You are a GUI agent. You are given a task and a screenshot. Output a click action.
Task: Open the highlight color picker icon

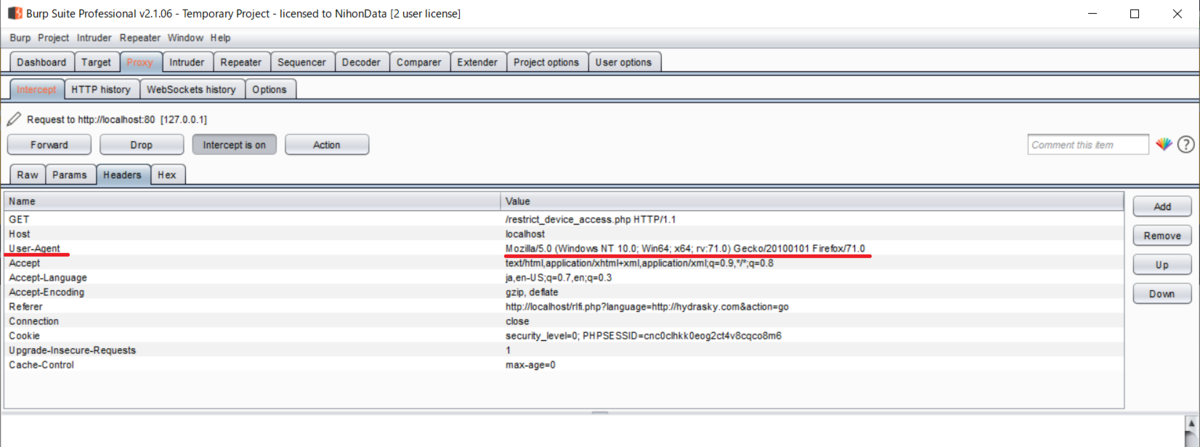1163,145
